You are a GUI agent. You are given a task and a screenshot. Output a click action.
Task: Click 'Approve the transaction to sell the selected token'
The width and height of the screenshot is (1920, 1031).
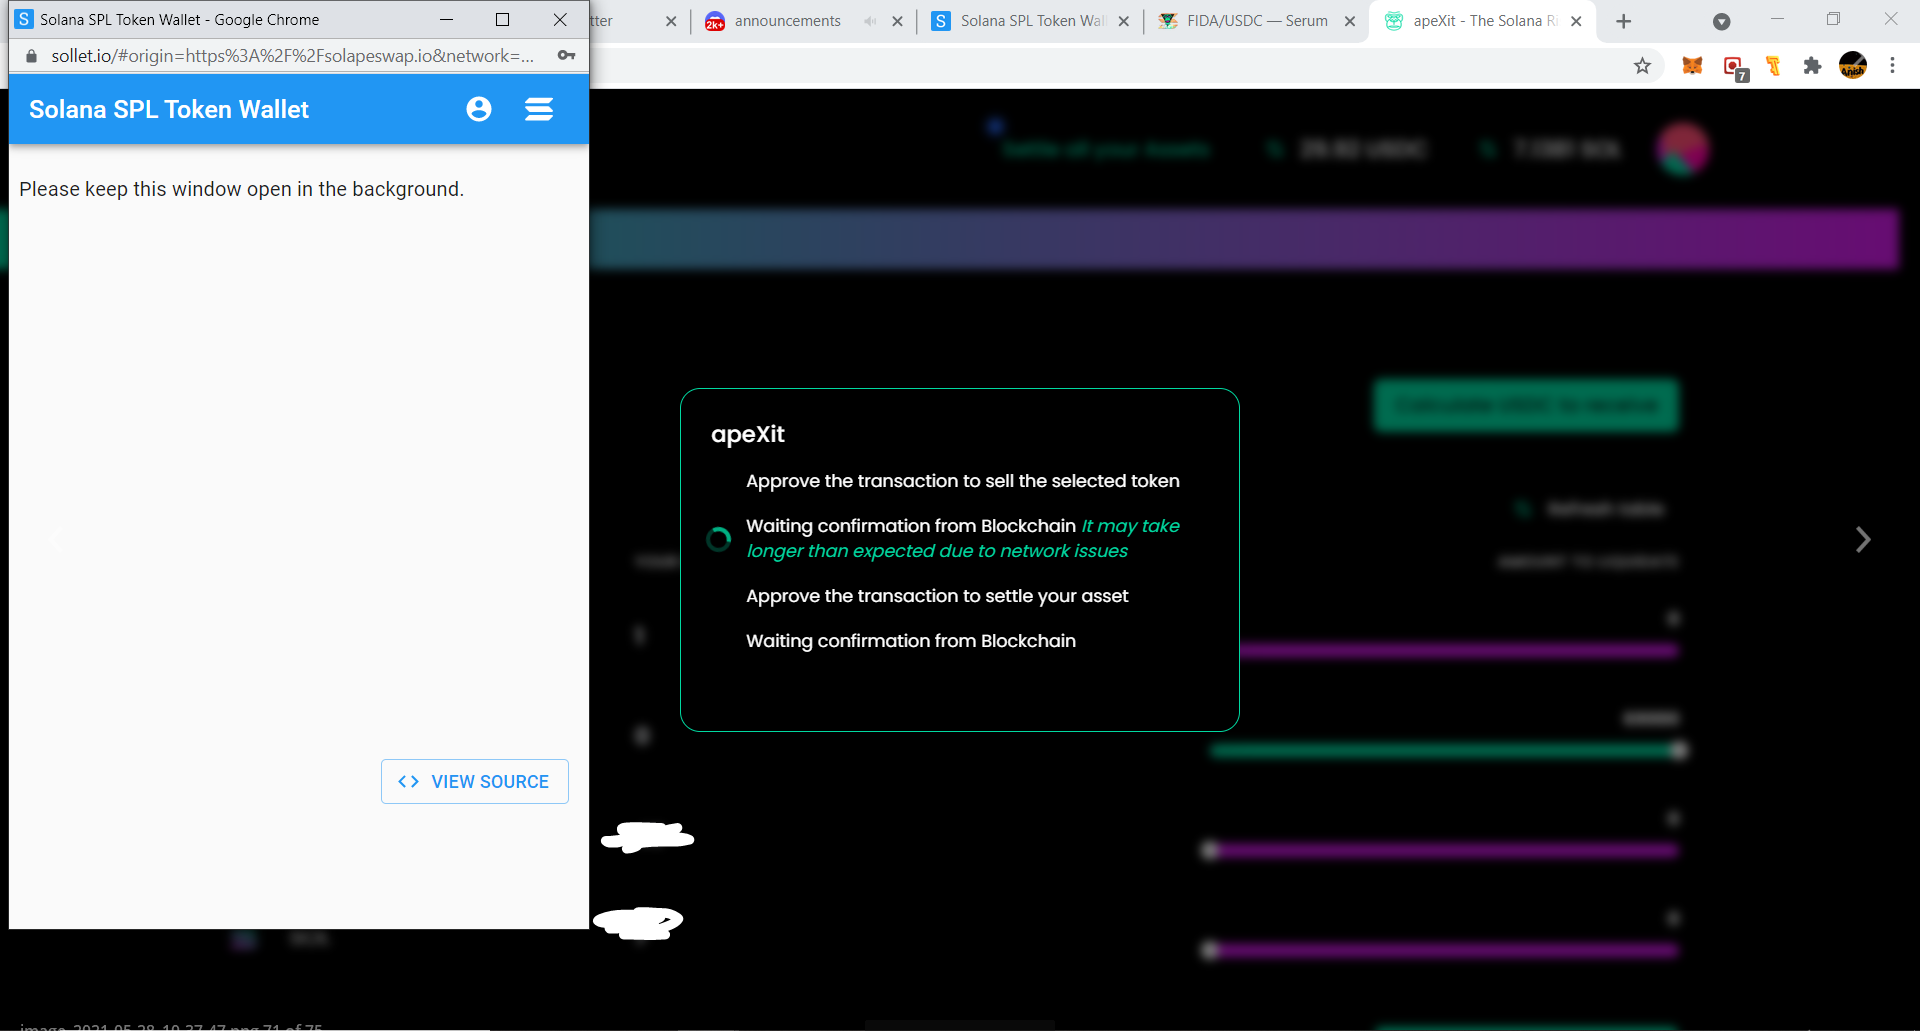pos(963,481)
